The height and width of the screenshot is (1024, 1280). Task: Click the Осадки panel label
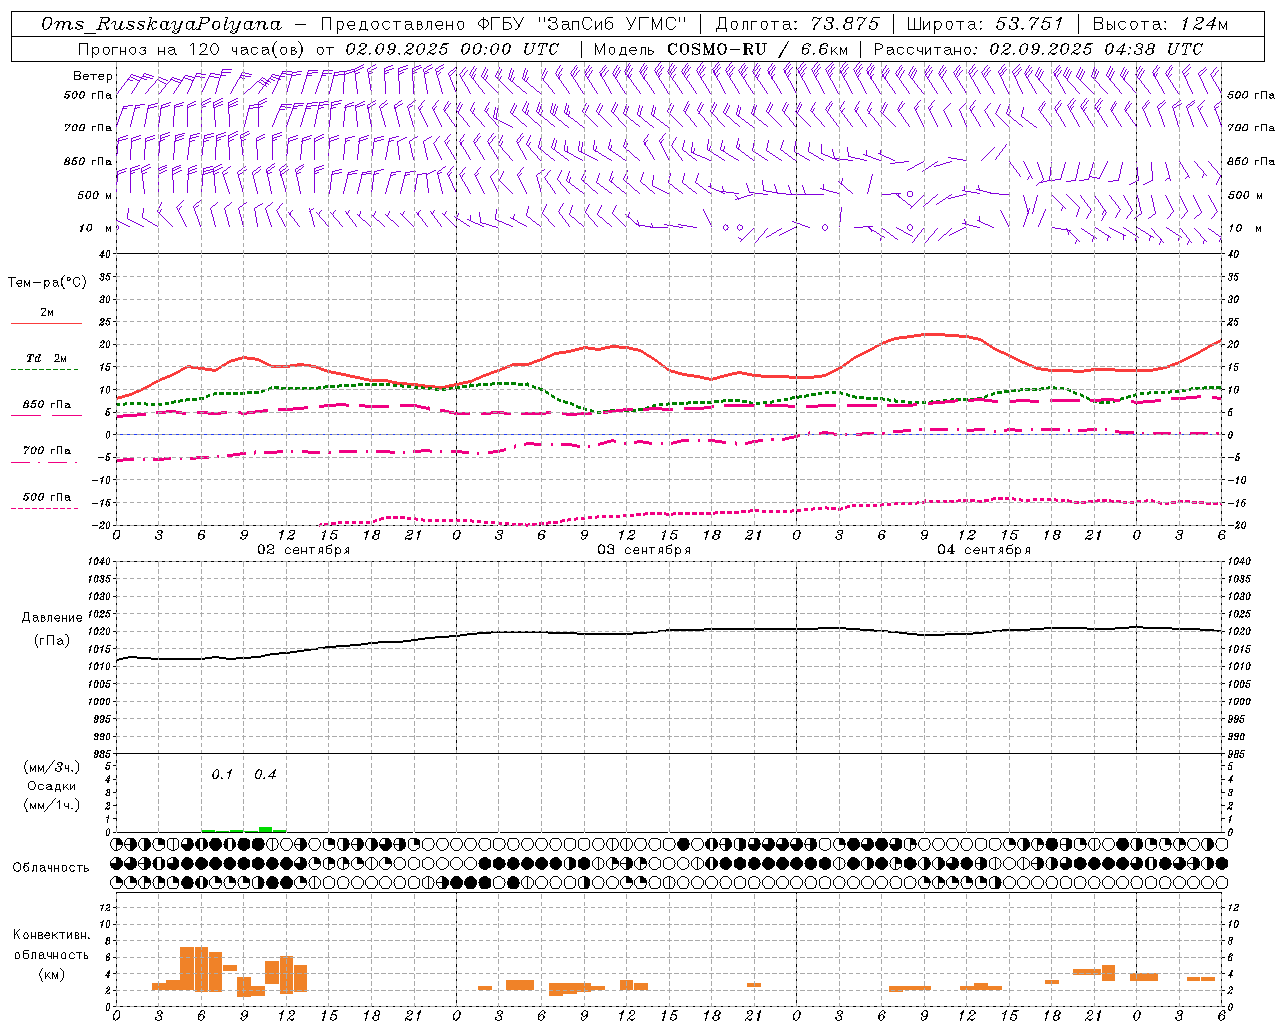pos(52,786)
